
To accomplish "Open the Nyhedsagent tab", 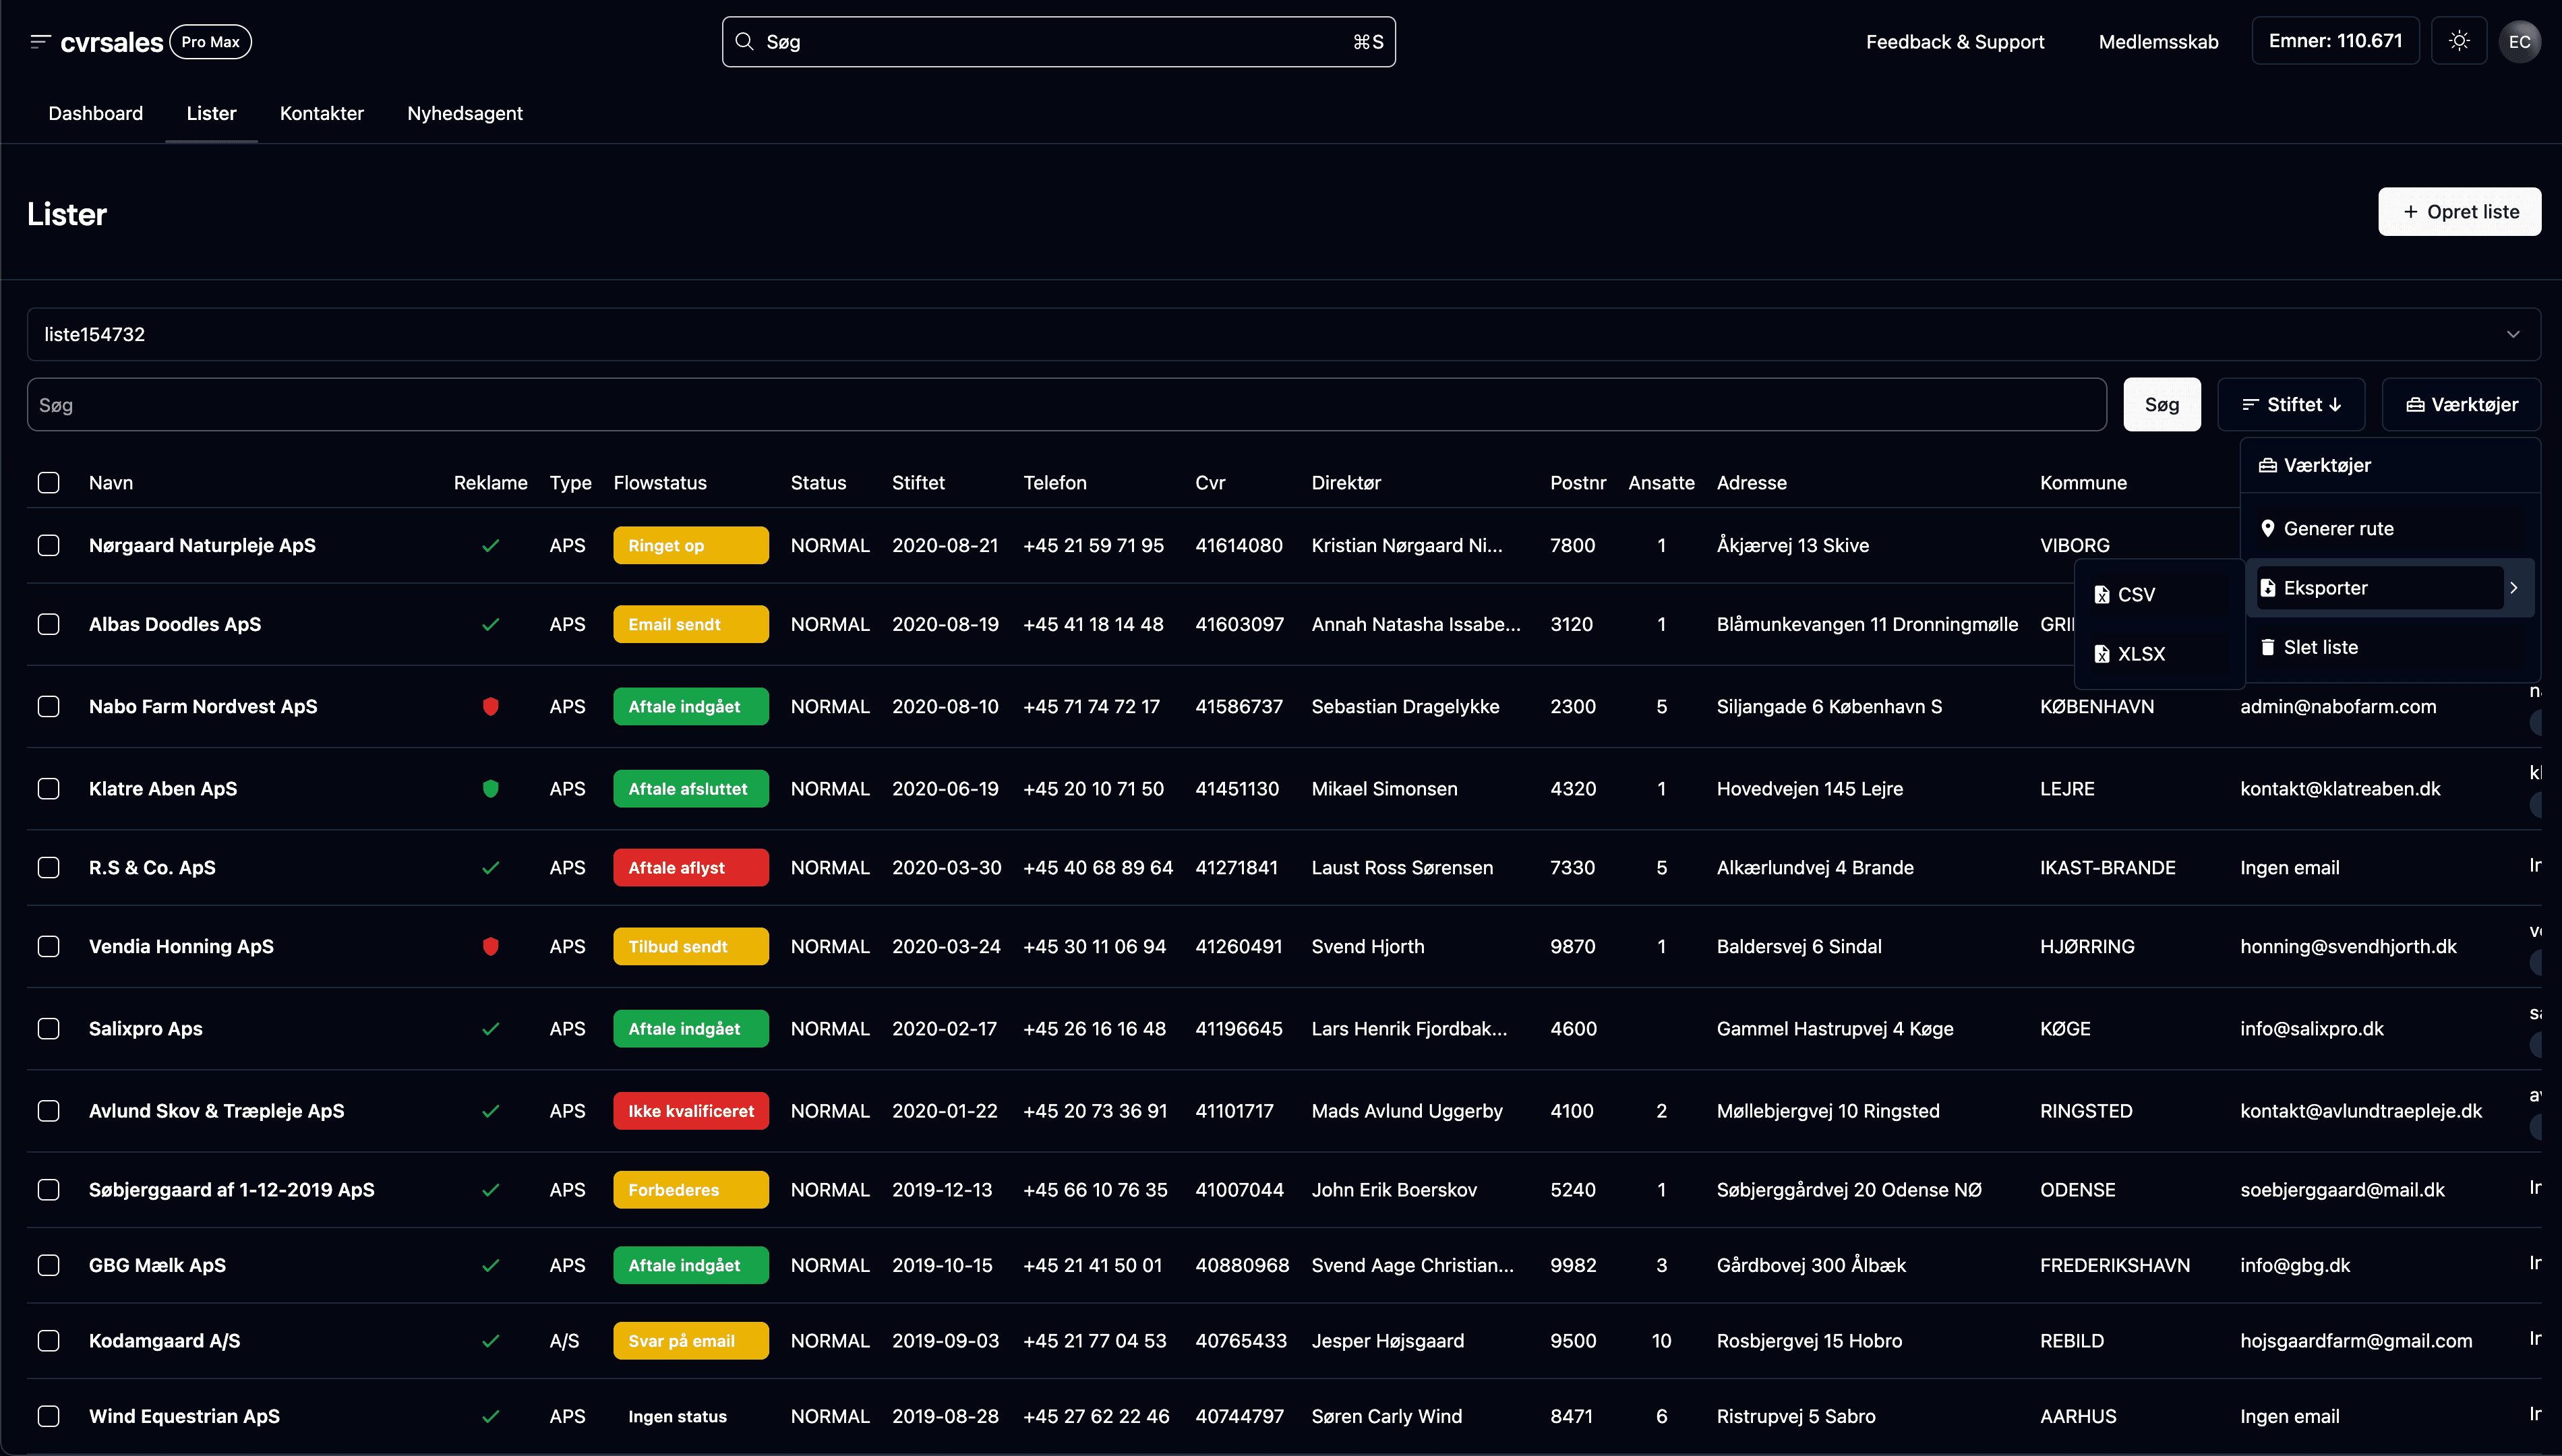I will pyautogui.click(x=464, y=113).
